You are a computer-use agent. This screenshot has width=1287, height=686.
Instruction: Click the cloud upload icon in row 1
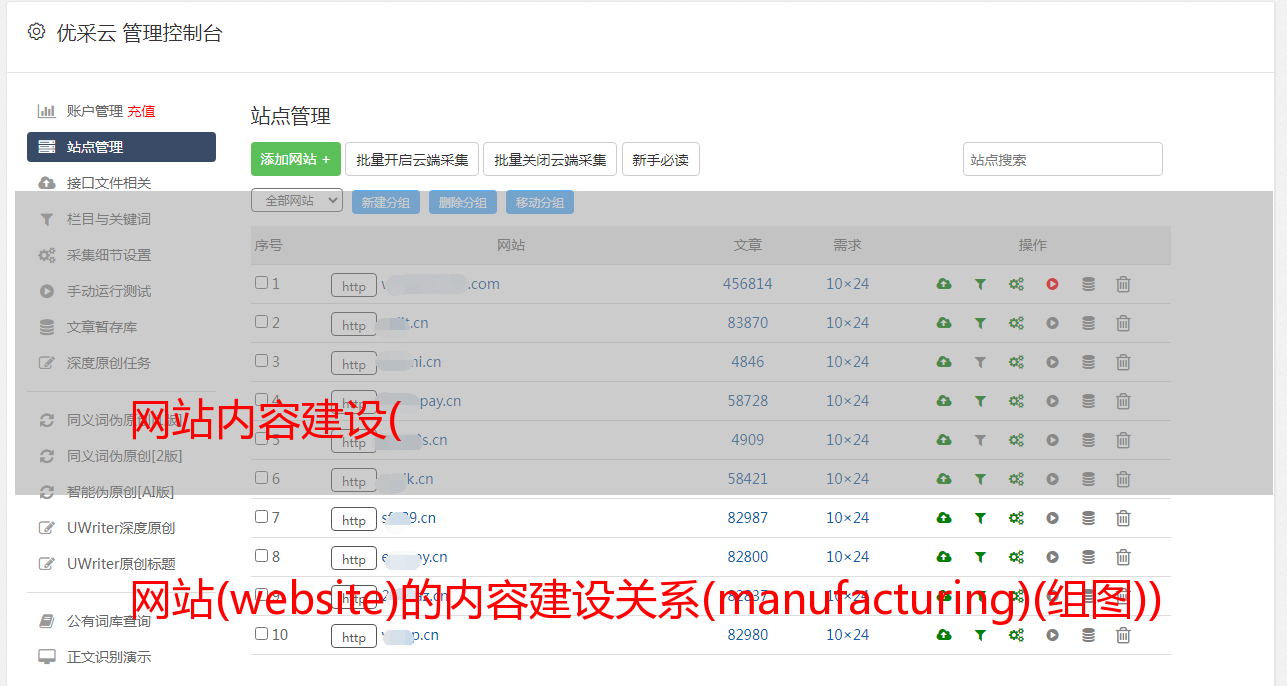tap(944, 284)
